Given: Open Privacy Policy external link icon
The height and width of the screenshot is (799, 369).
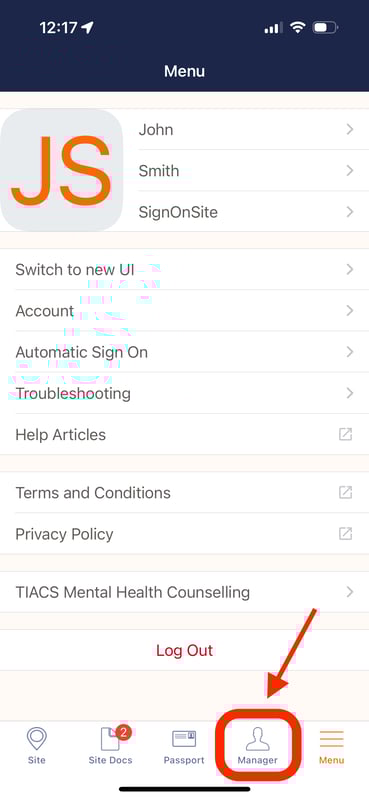Looking at the screenshot, I should [346, 534].
